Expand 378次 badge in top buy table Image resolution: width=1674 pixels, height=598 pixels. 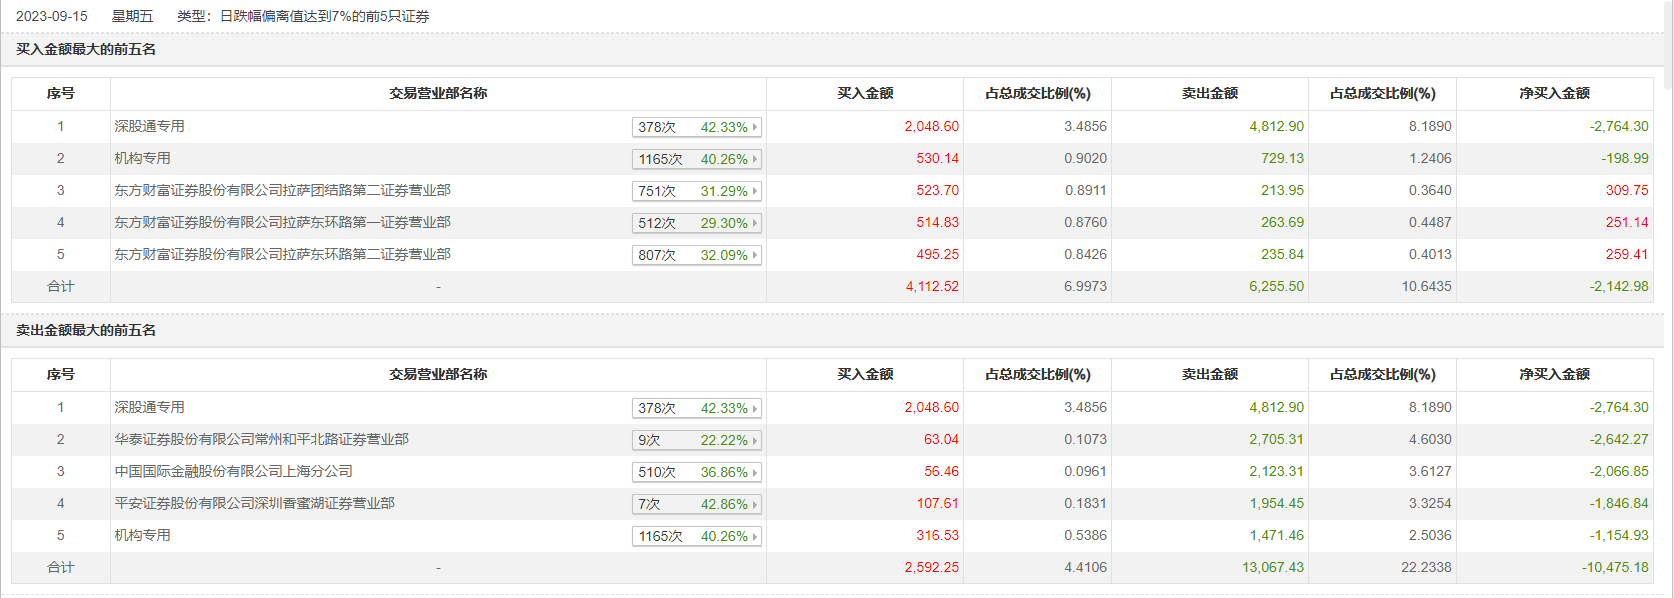coord(697,127)
